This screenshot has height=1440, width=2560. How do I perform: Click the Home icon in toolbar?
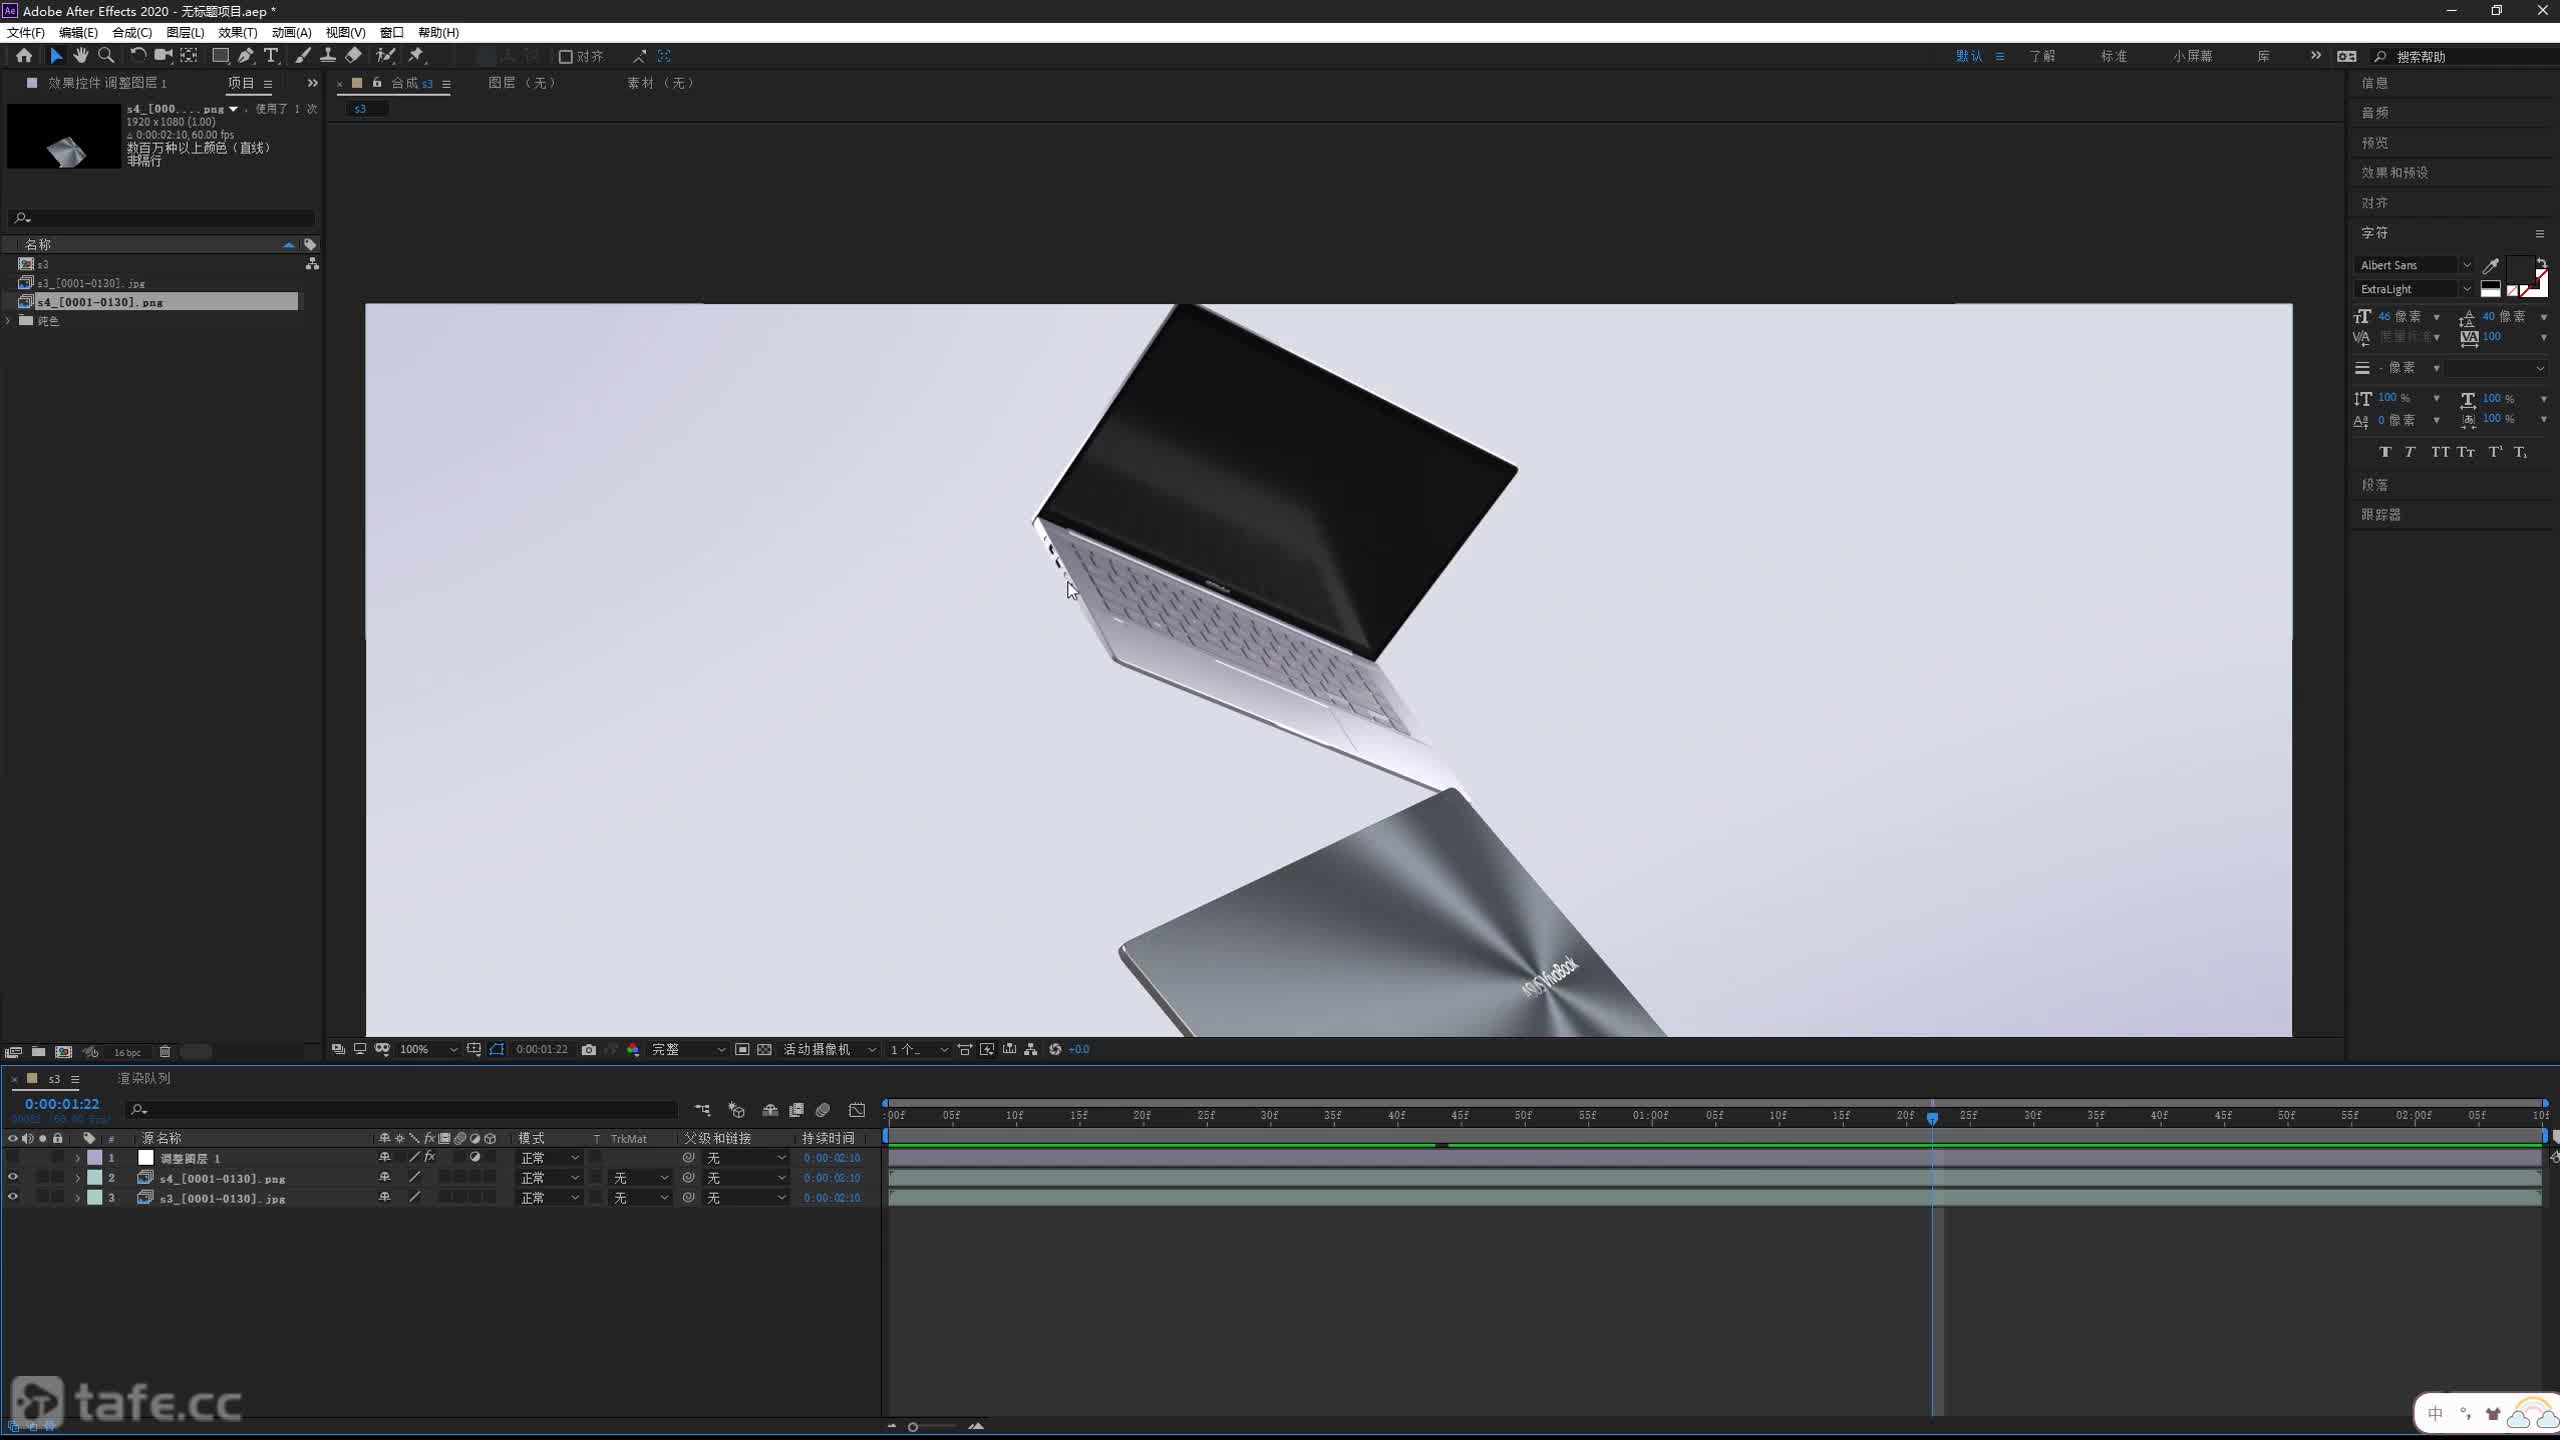pos(24,56)
